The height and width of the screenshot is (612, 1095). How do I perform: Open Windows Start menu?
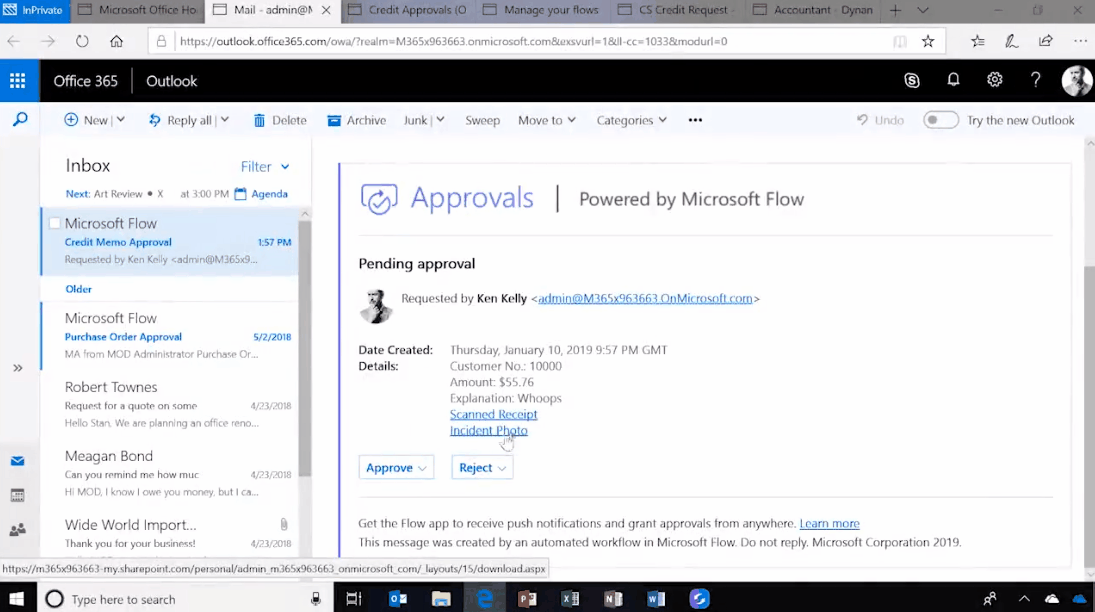tap(16, 599)
